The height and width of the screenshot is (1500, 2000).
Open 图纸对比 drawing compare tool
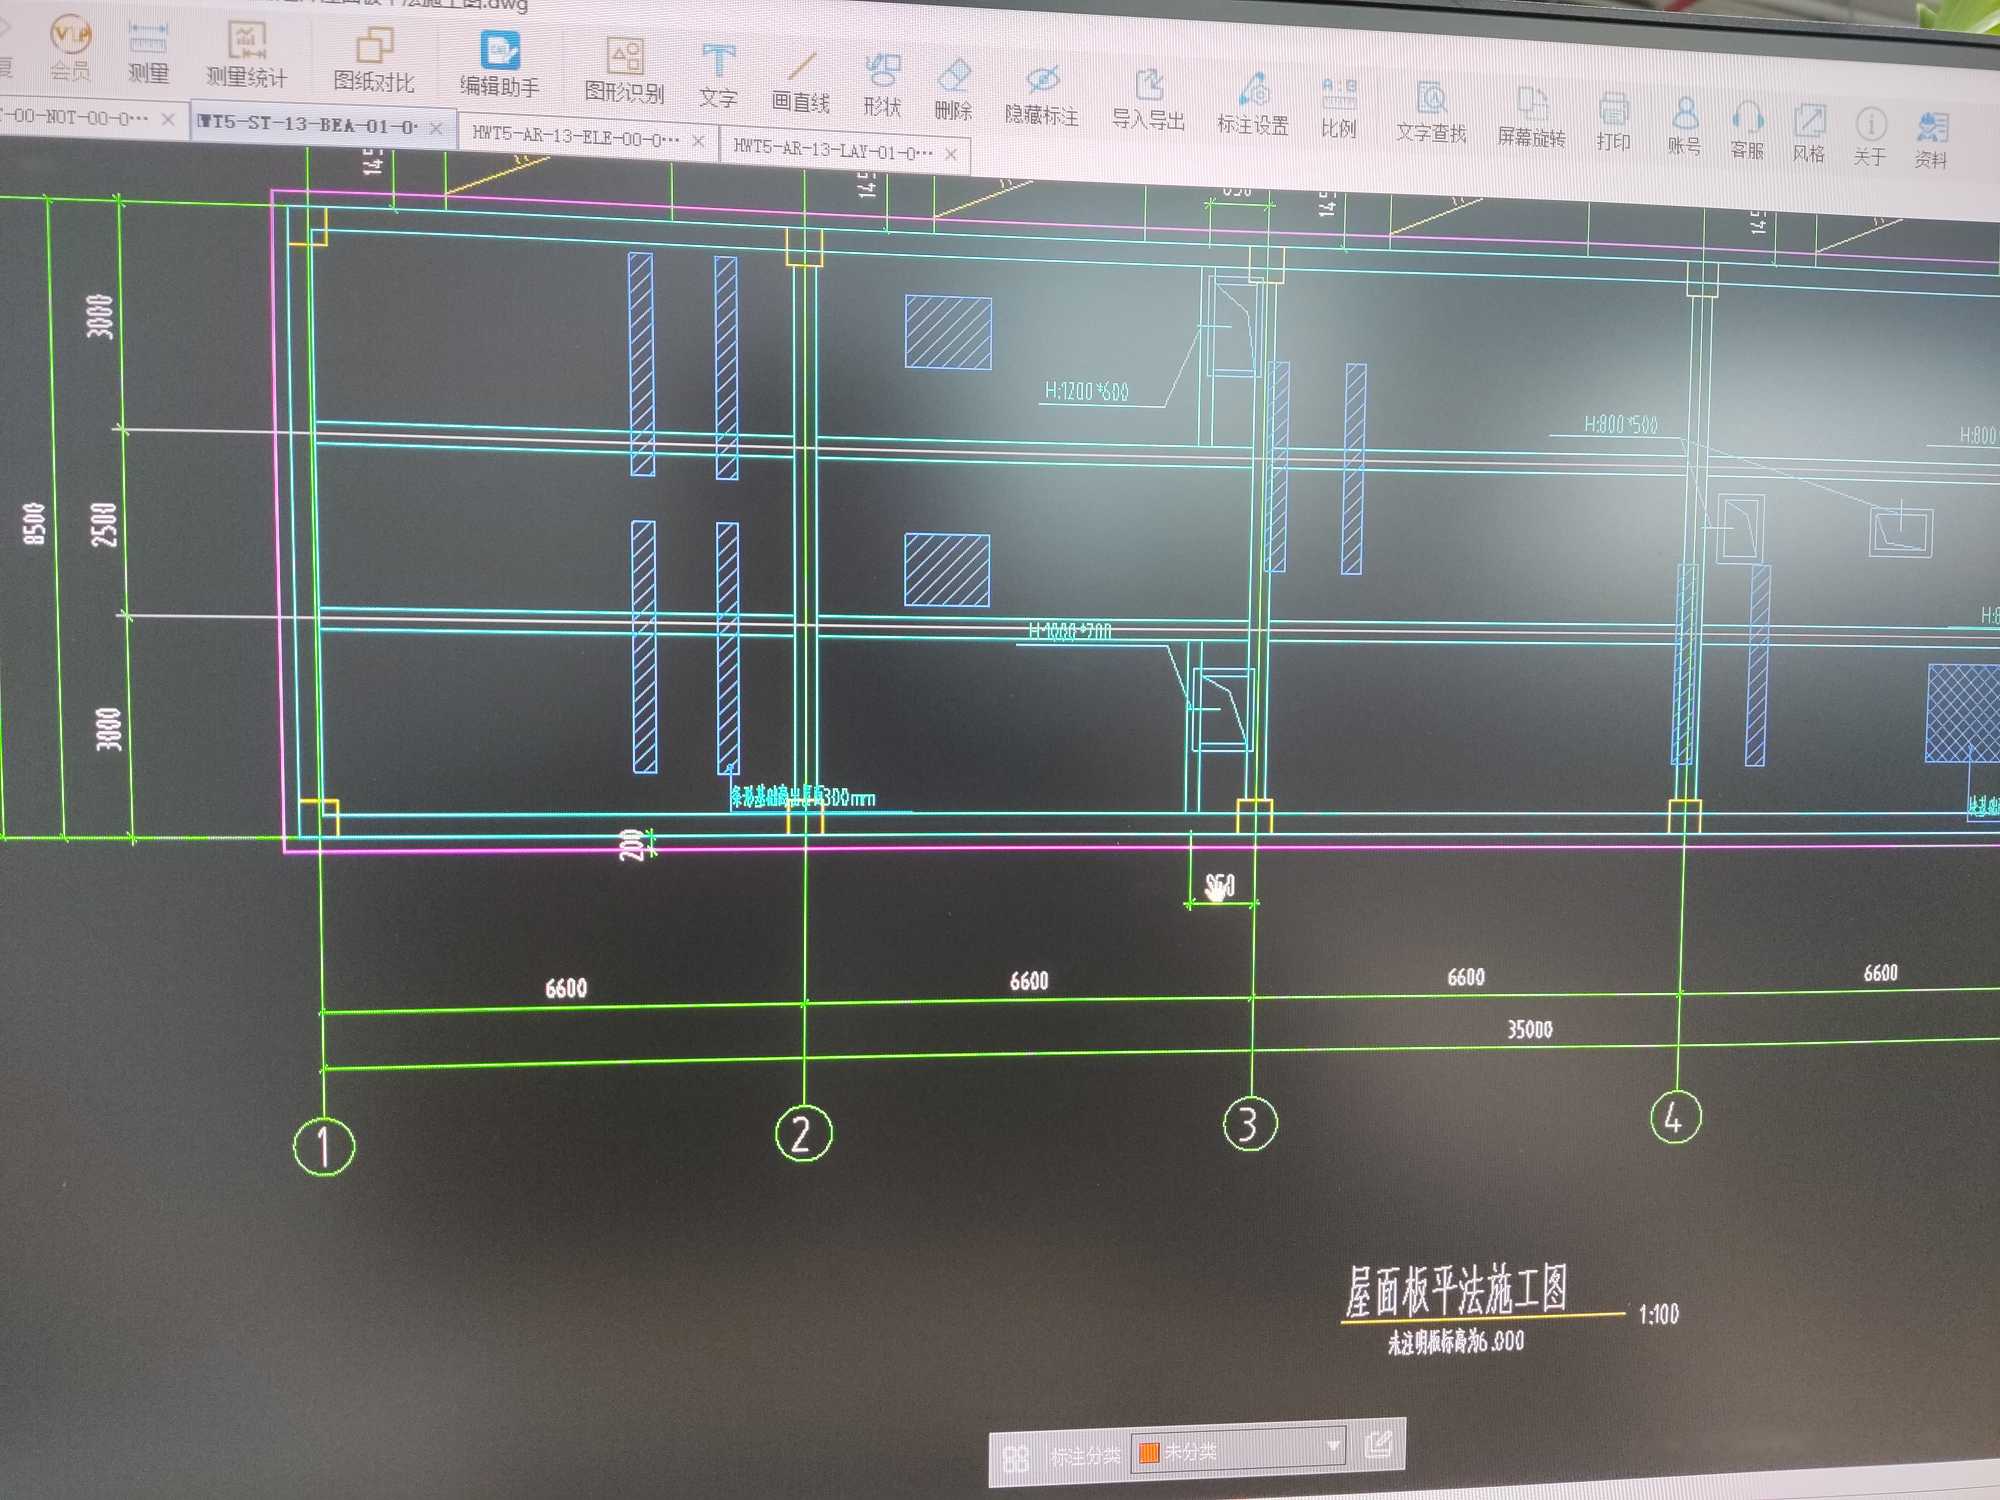pos(374,61)
